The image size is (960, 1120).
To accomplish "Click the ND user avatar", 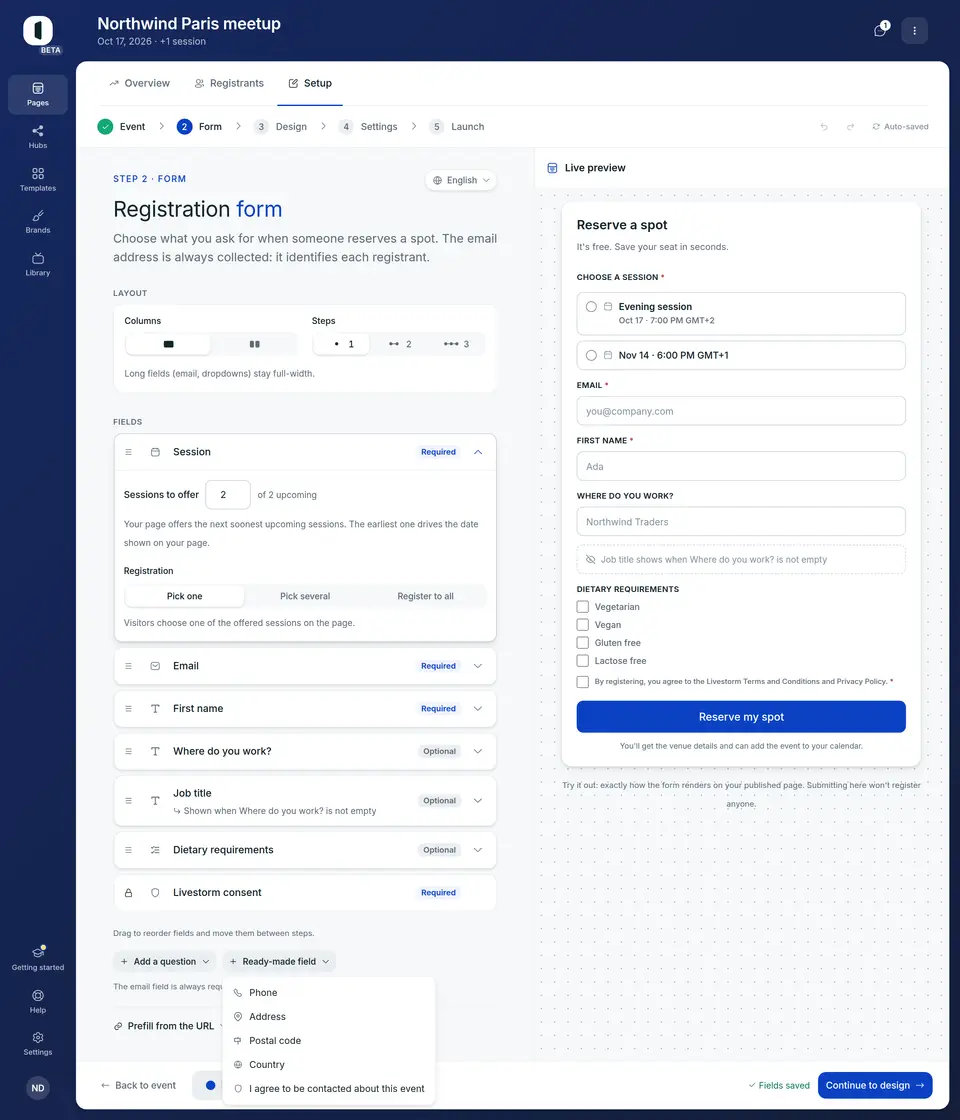I will tap(38, 1088).
